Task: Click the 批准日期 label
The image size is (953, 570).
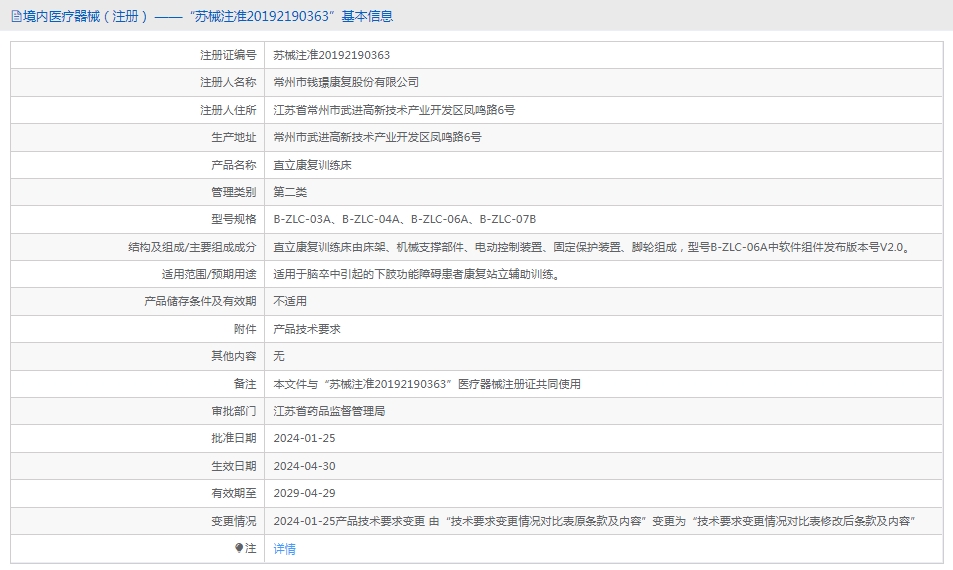Action: (x=234, y=438)
